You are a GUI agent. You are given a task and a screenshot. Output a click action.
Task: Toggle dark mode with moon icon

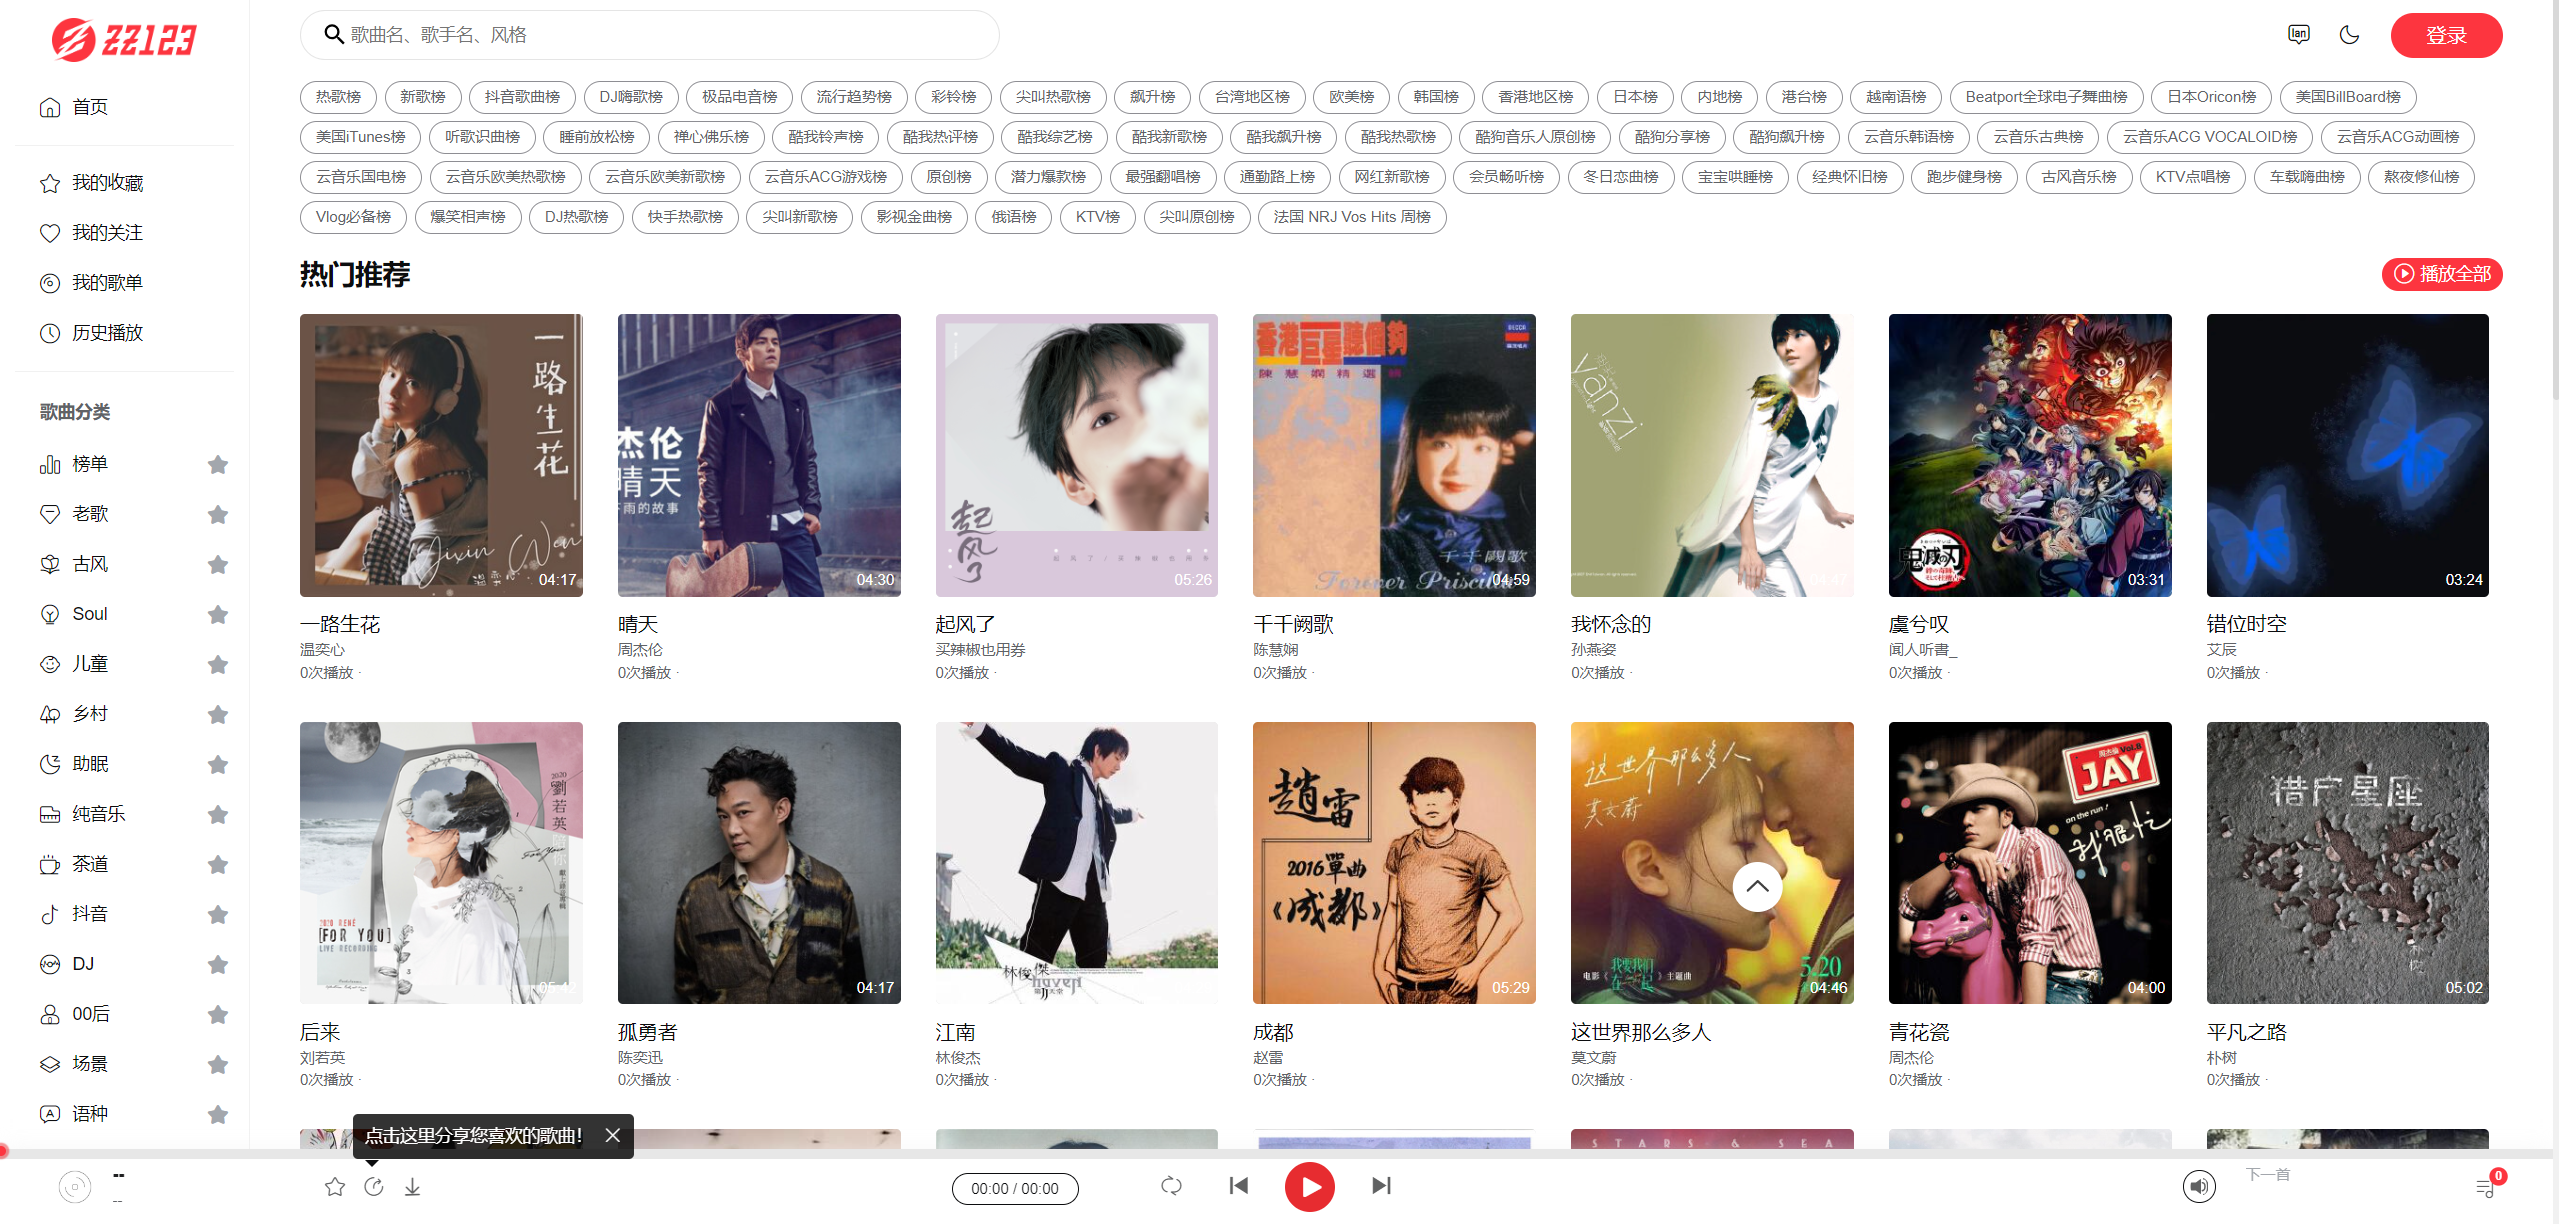point(2349,35)
